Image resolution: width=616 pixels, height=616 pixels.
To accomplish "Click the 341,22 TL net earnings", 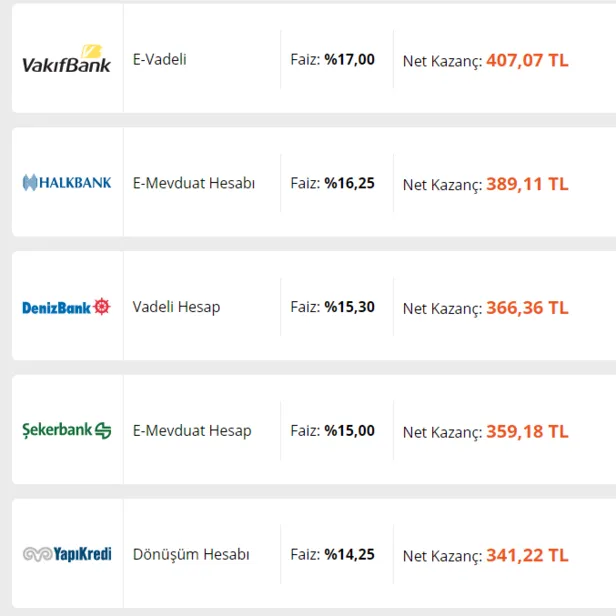I will click(527, 556).
